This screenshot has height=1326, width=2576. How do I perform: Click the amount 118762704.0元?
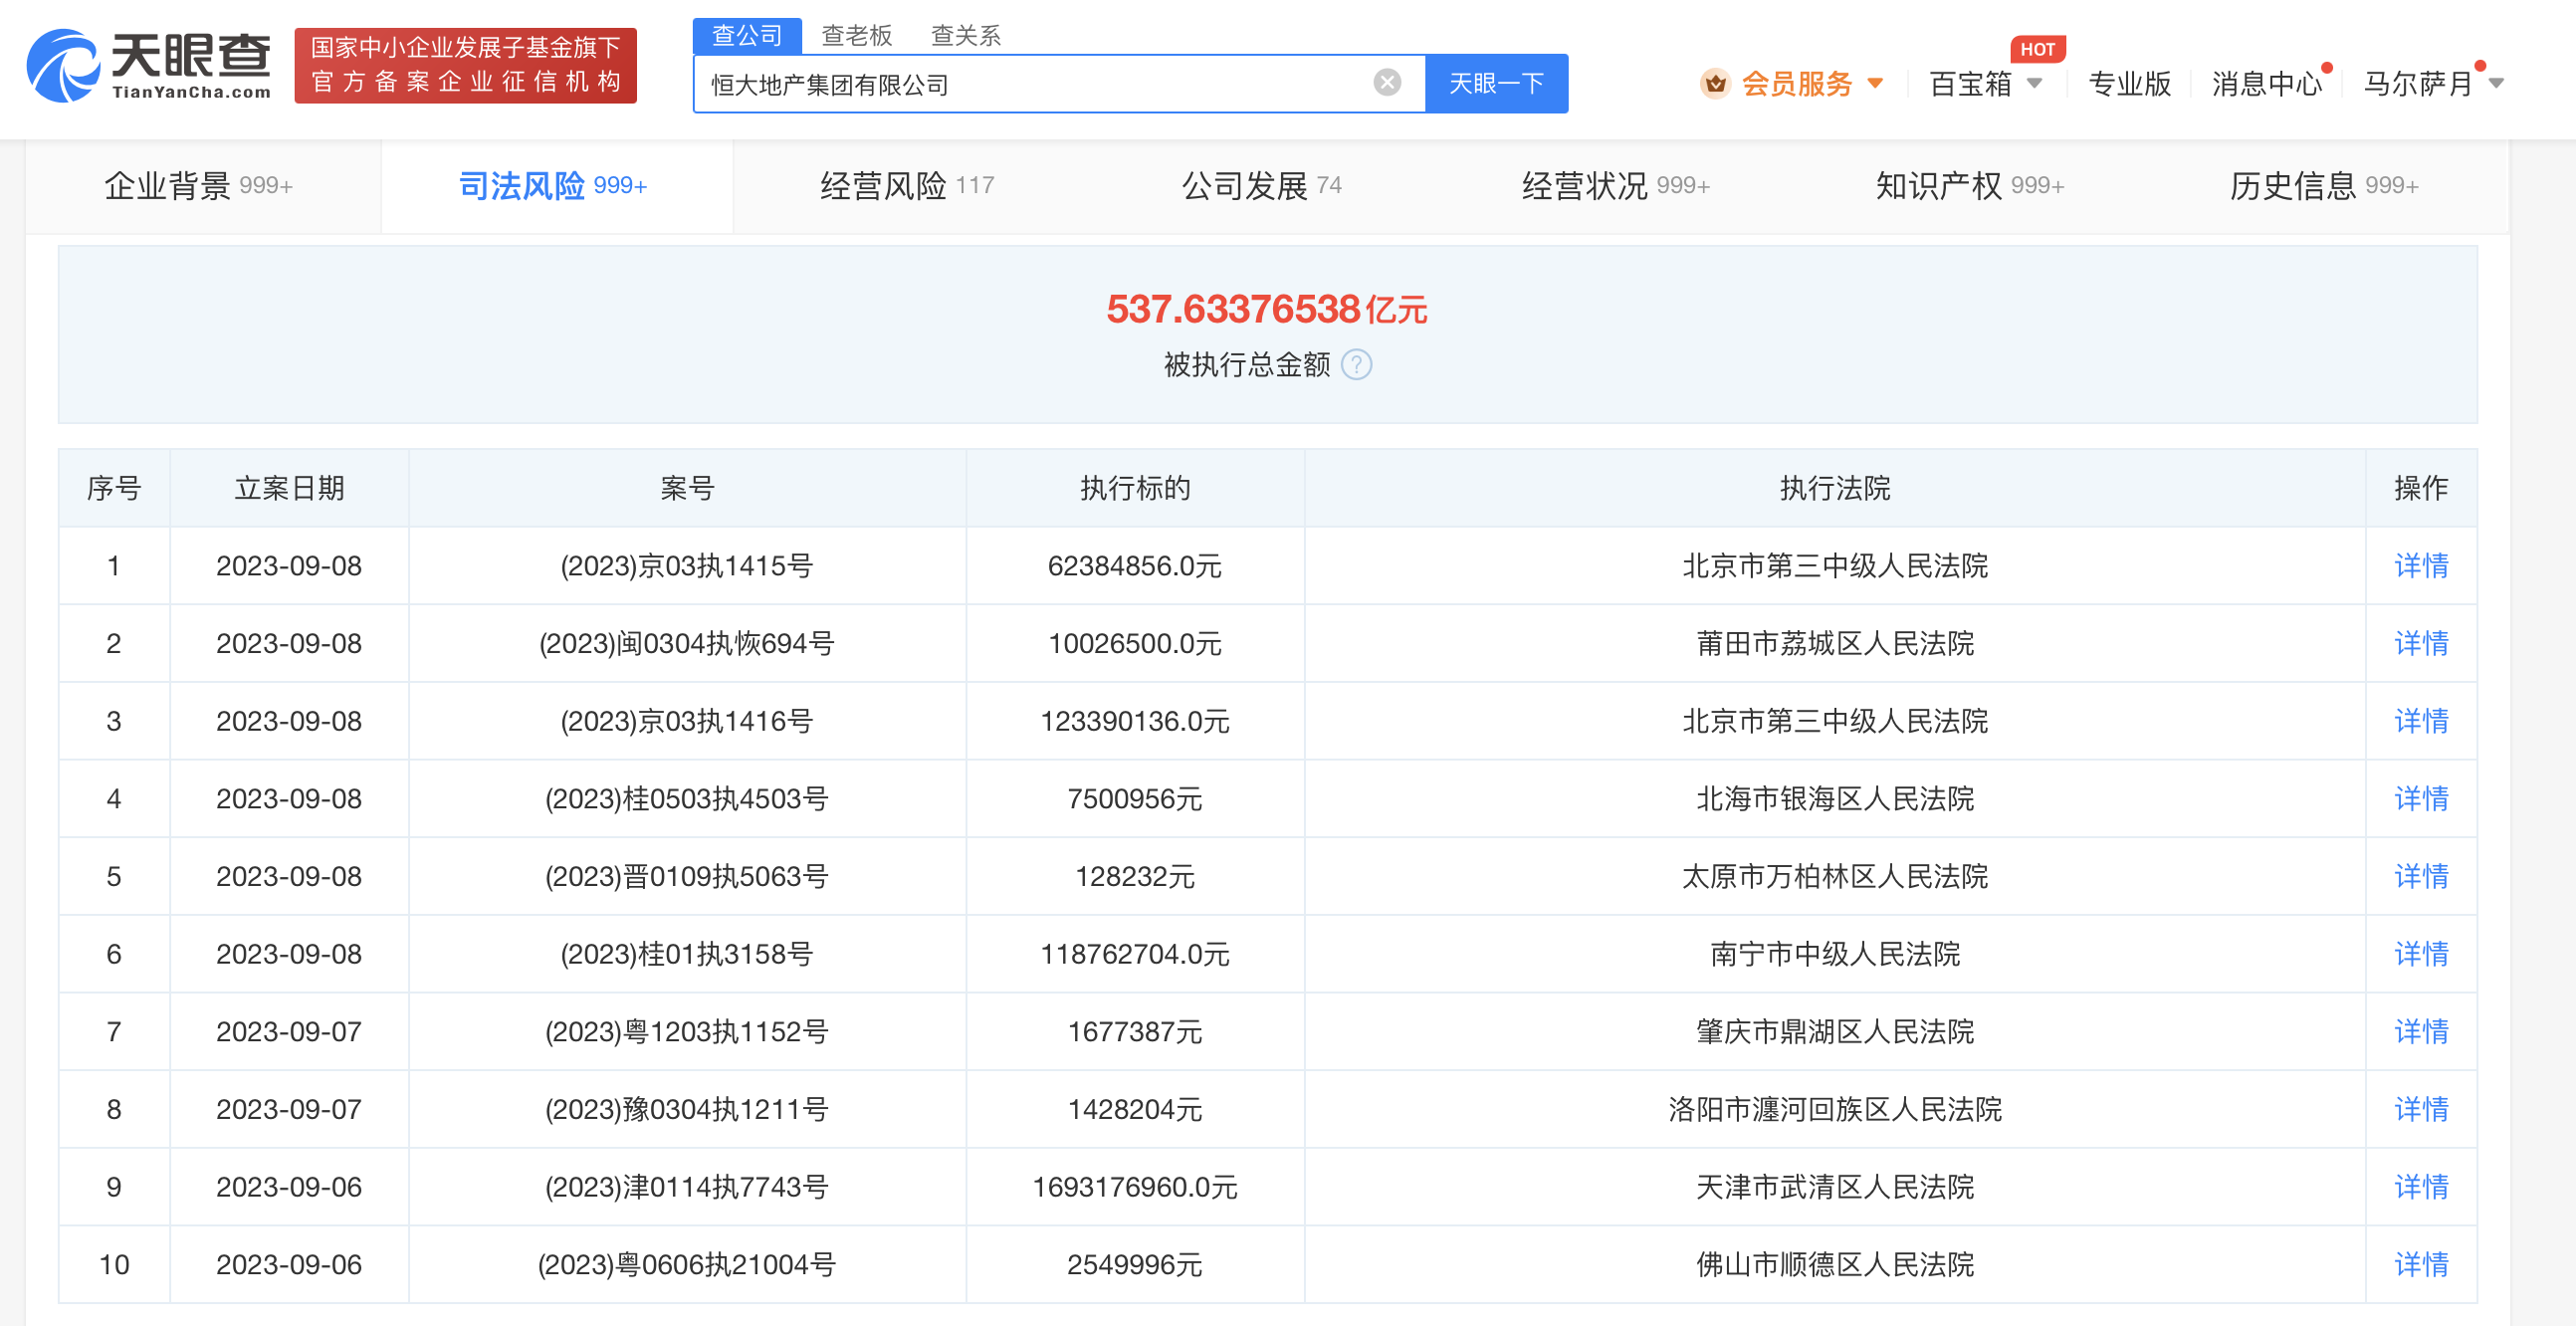(1135, 954)
